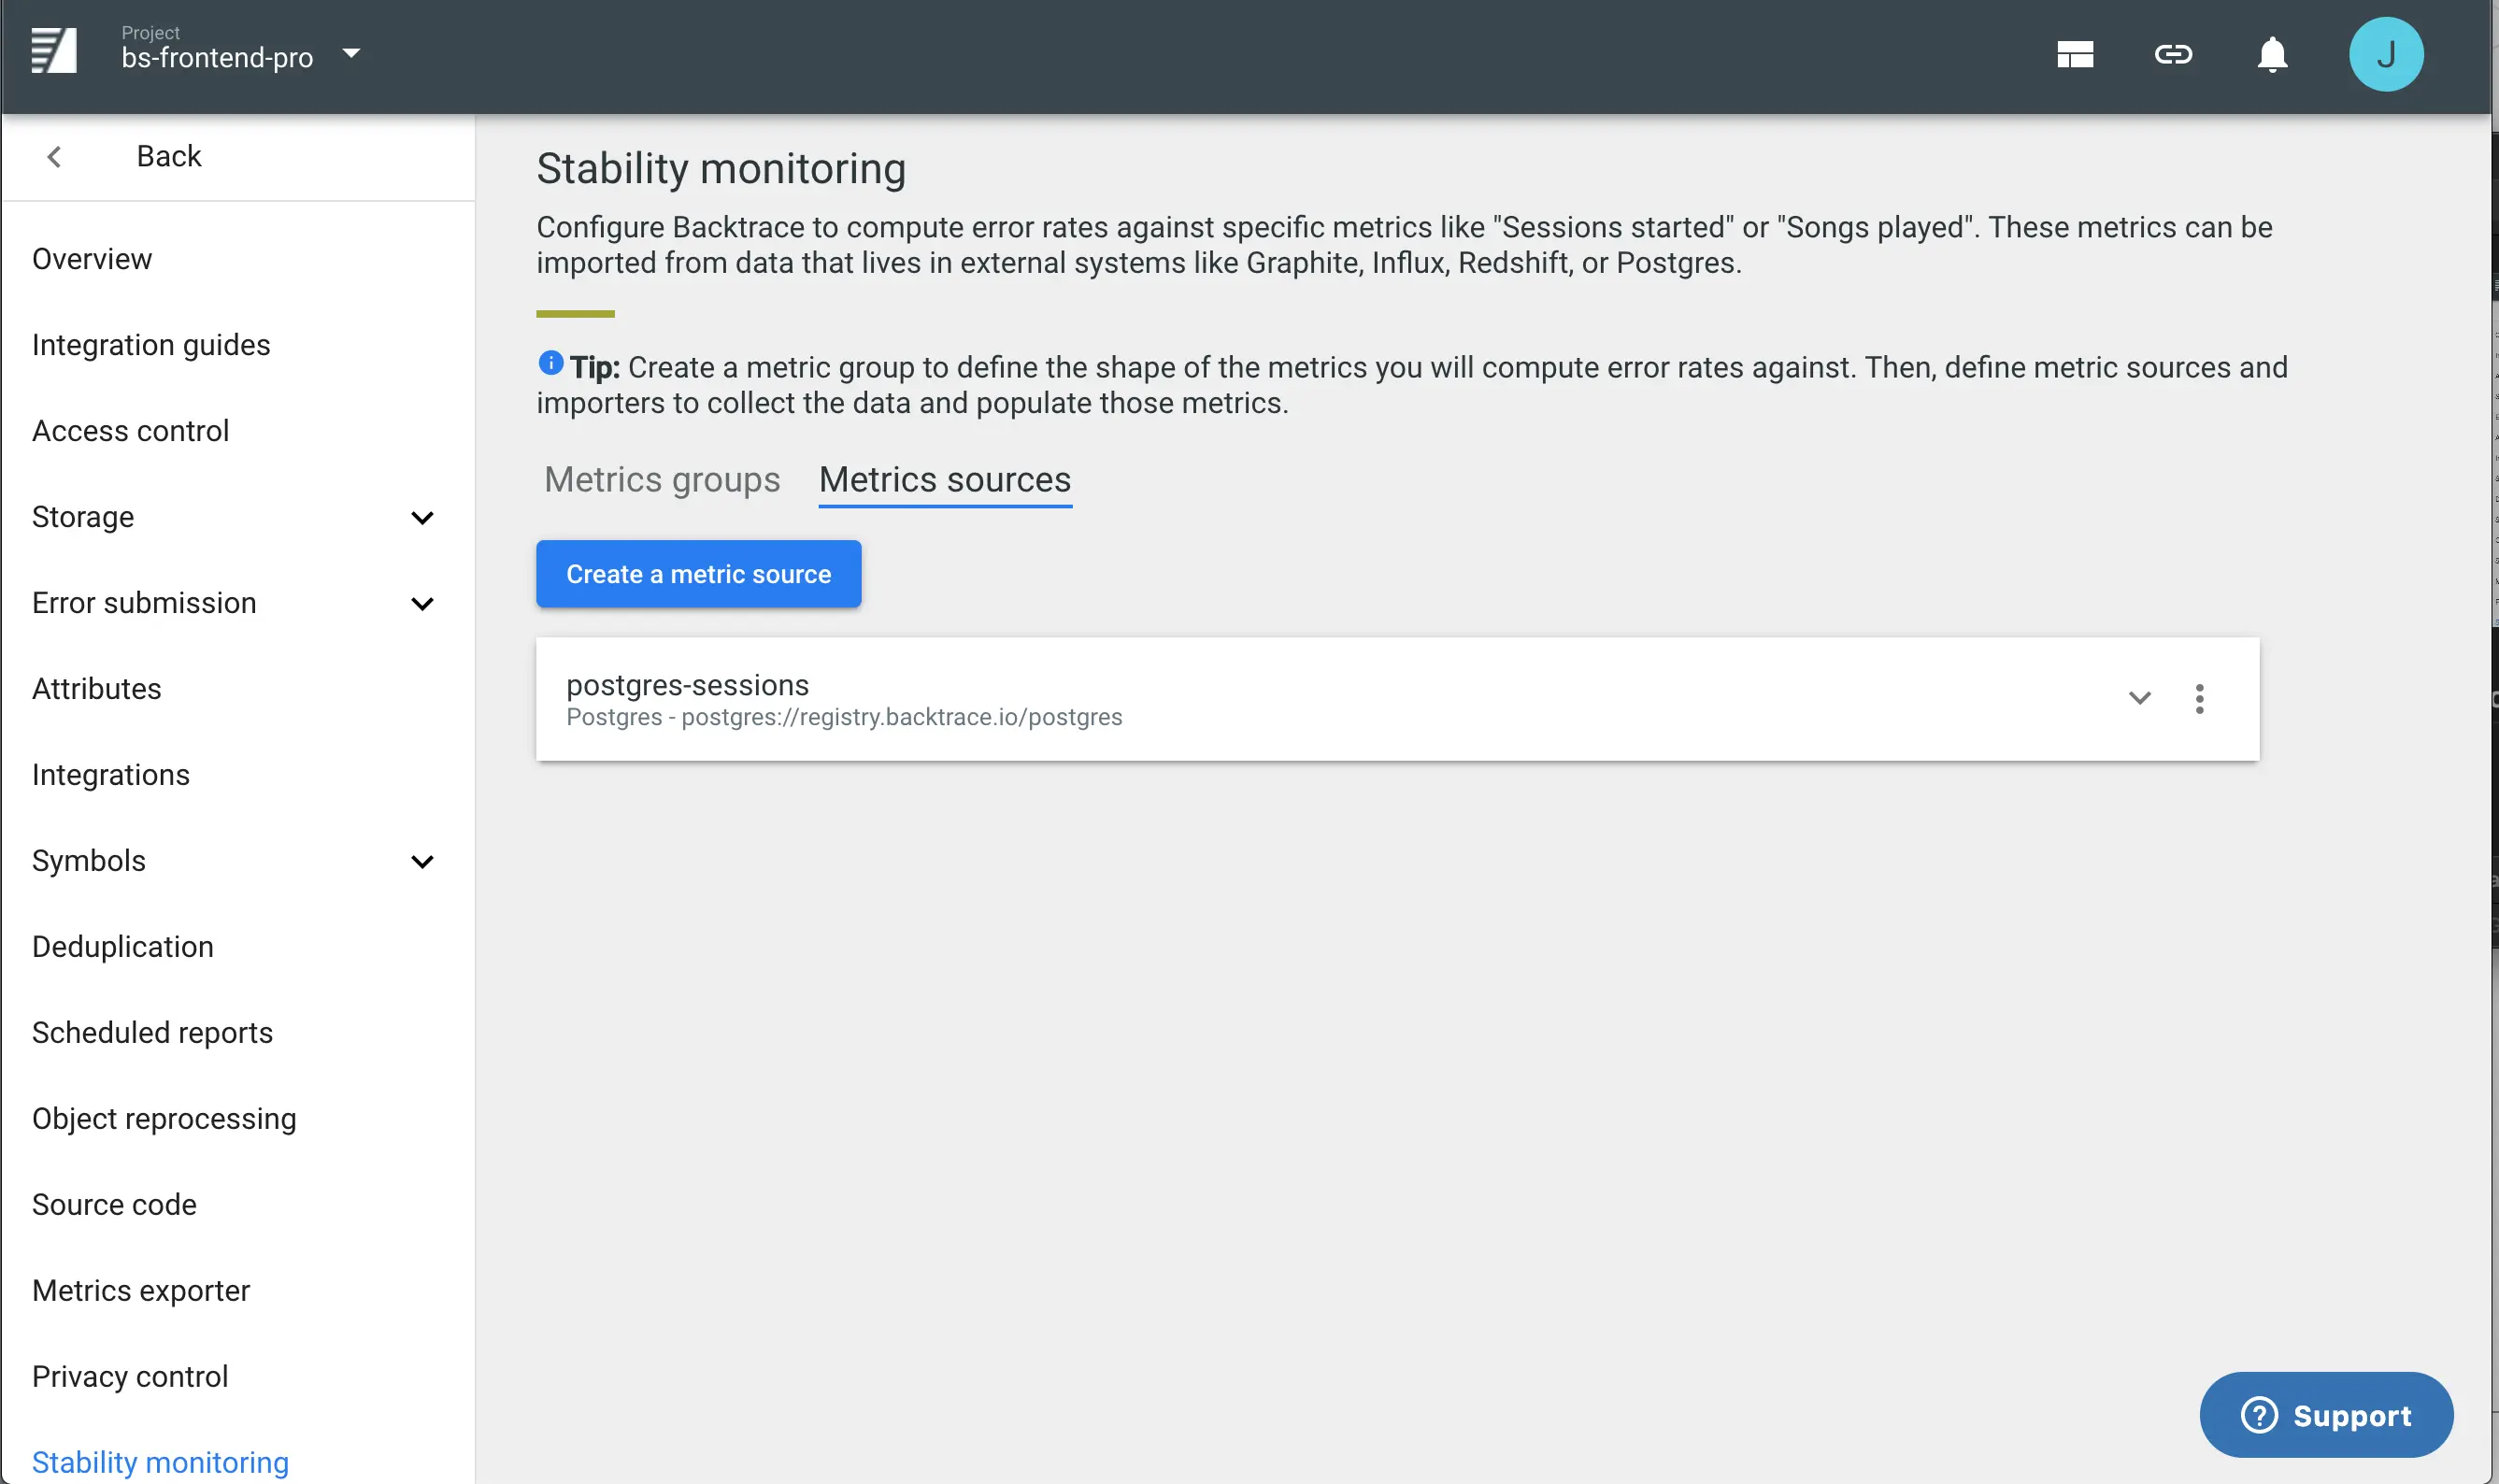Screen dimensions: 2499x1484
Task: Open three-dot menu for postgres-sessions
Action: click(x=2199, y=699)
